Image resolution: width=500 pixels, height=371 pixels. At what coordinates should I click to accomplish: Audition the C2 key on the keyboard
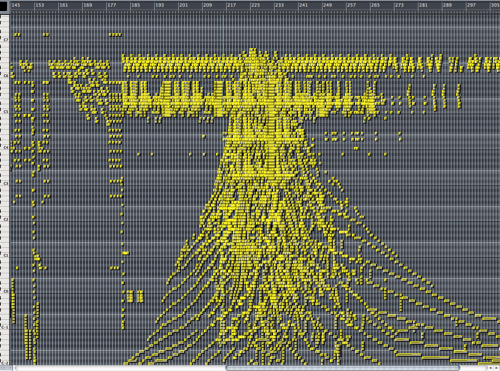pyautogui.click(x=5, y=220)
